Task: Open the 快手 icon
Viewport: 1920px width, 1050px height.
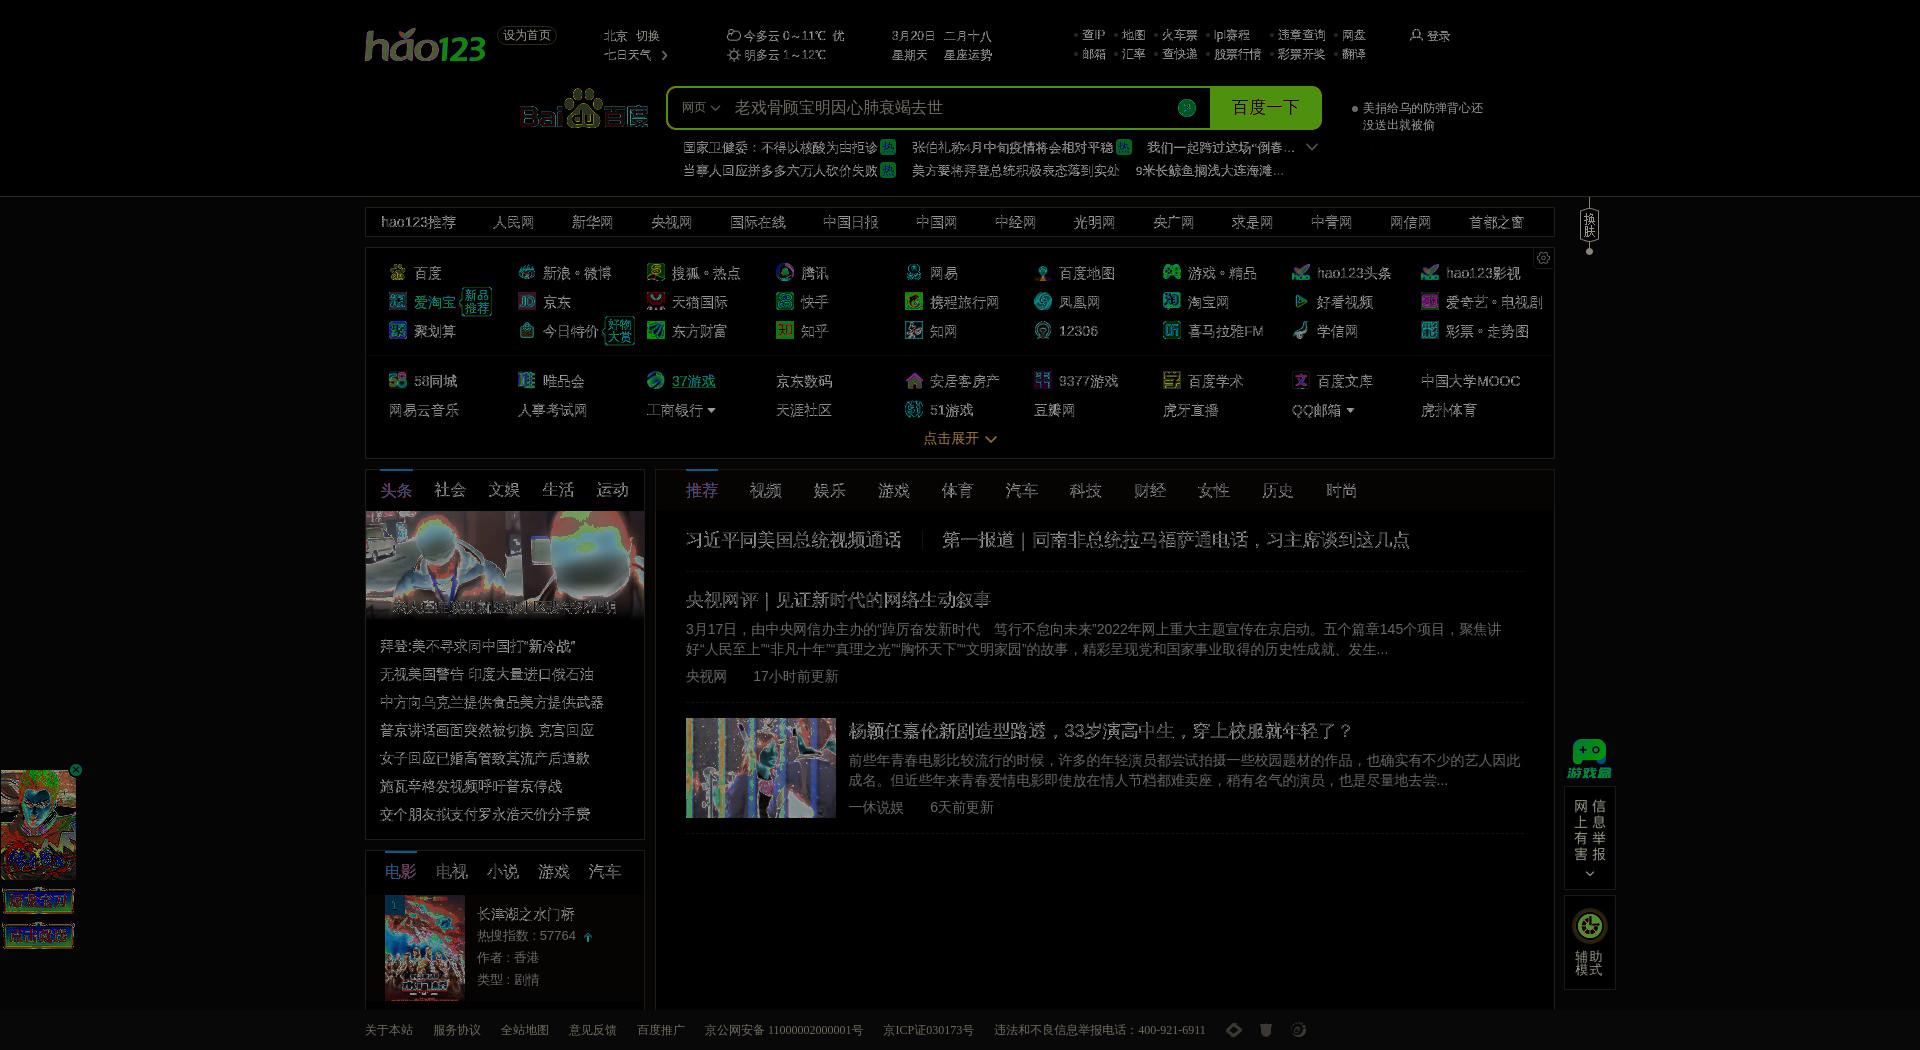Action: coord(784,301)
